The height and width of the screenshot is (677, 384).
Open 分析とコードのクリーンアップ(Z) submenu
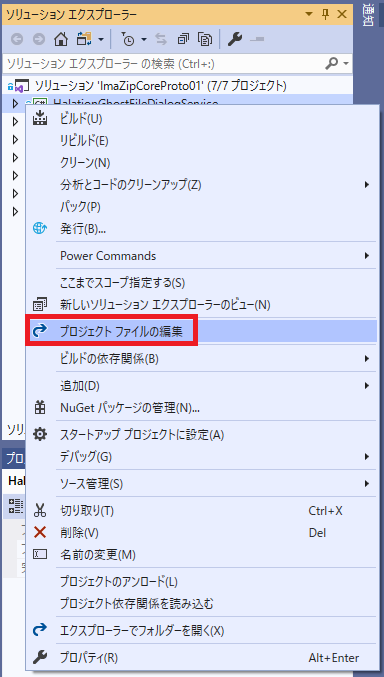pyautogui.click(x=201, y=185)
